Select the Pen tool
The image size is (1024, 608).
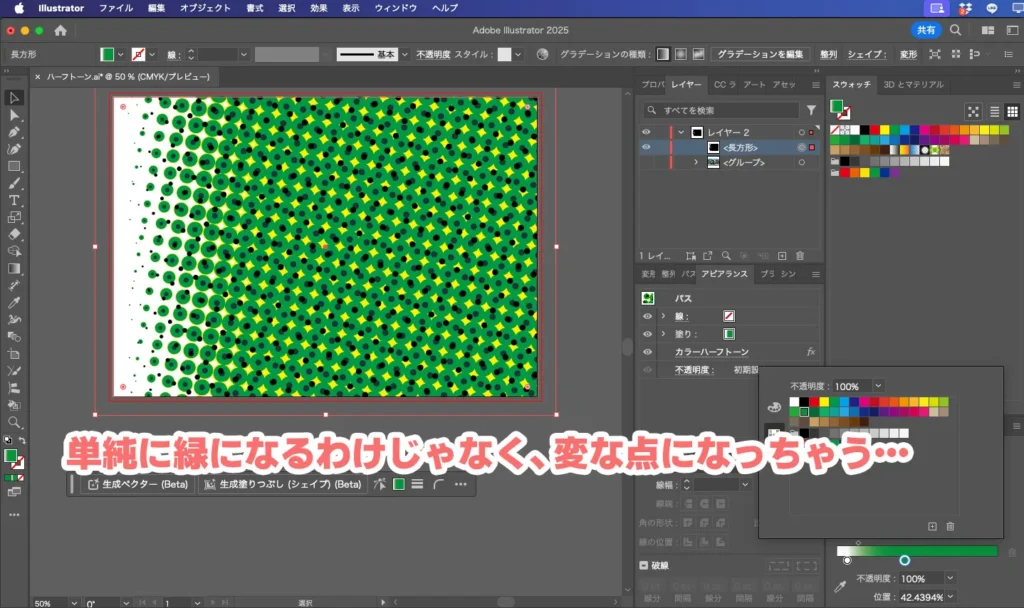14,132
